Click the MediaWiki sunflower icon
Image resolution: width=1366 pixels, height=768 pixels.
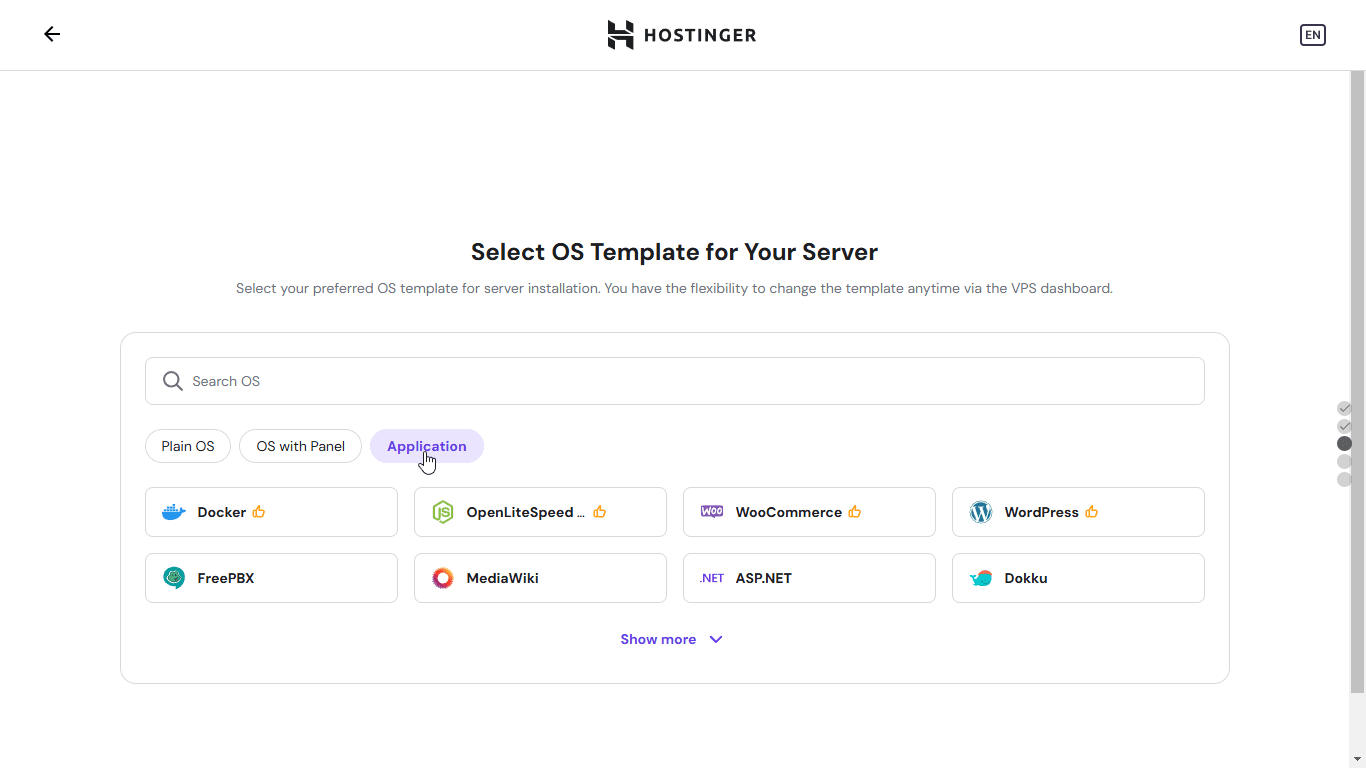click(443, 578)
